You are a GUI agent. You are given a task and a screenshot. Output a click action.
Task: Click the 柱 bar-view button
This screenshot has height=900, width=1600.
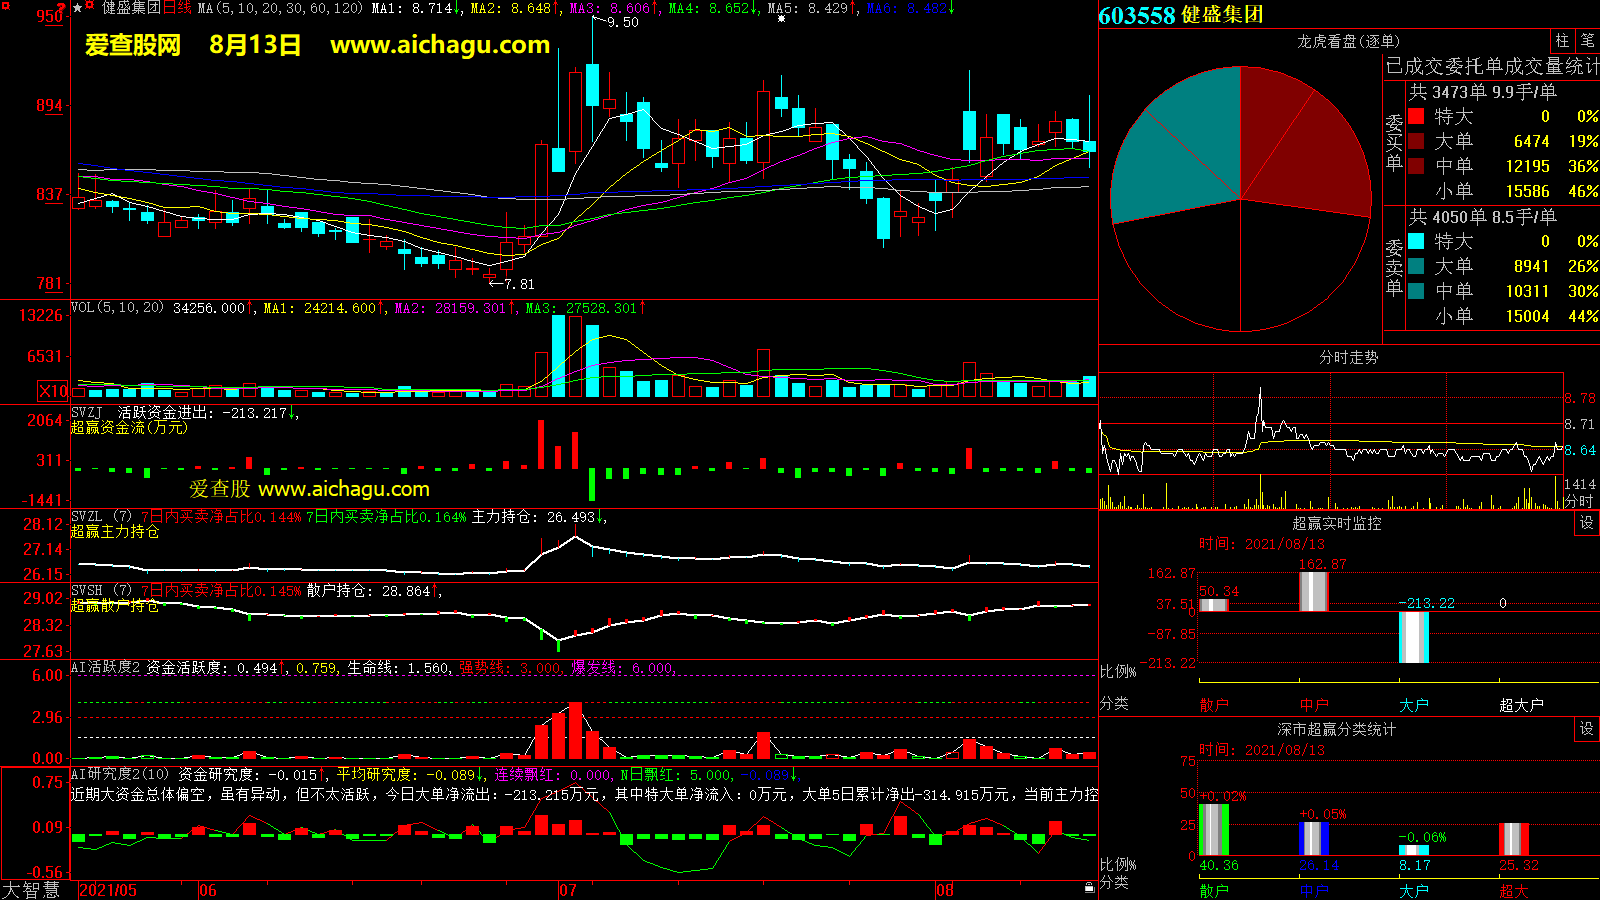pos(1562,41)
